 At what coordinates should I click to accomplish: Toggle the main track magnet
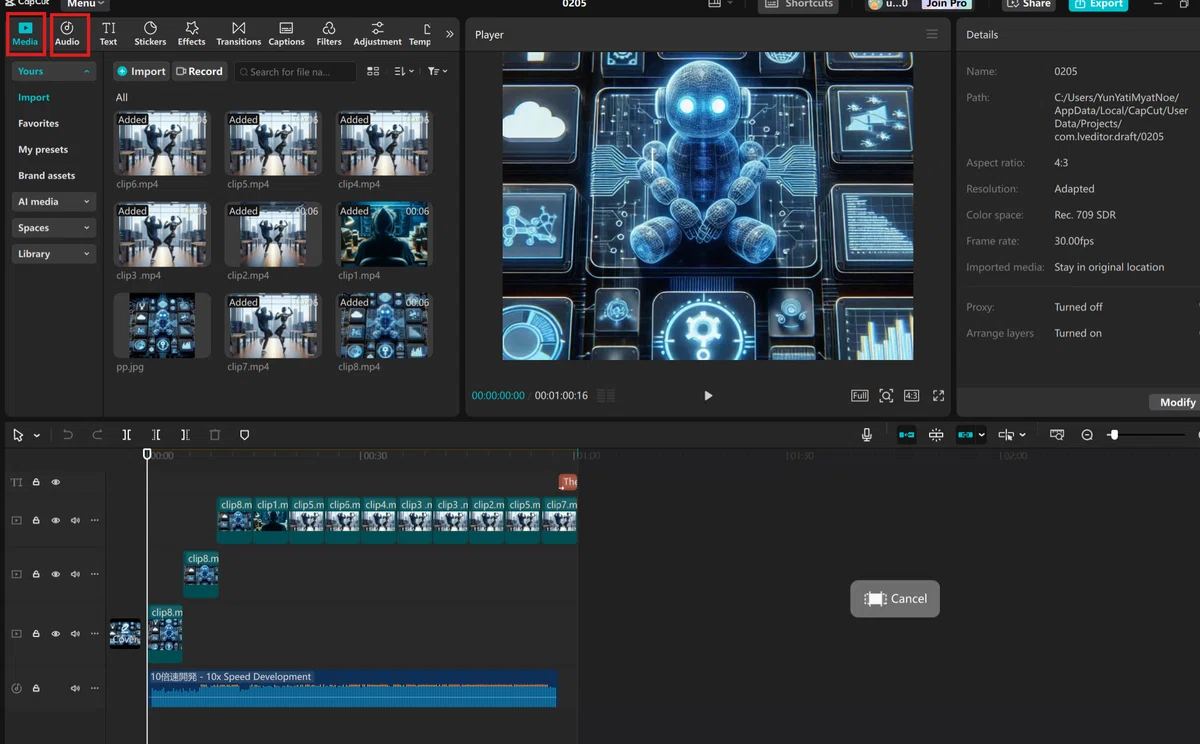click(906, 435)
